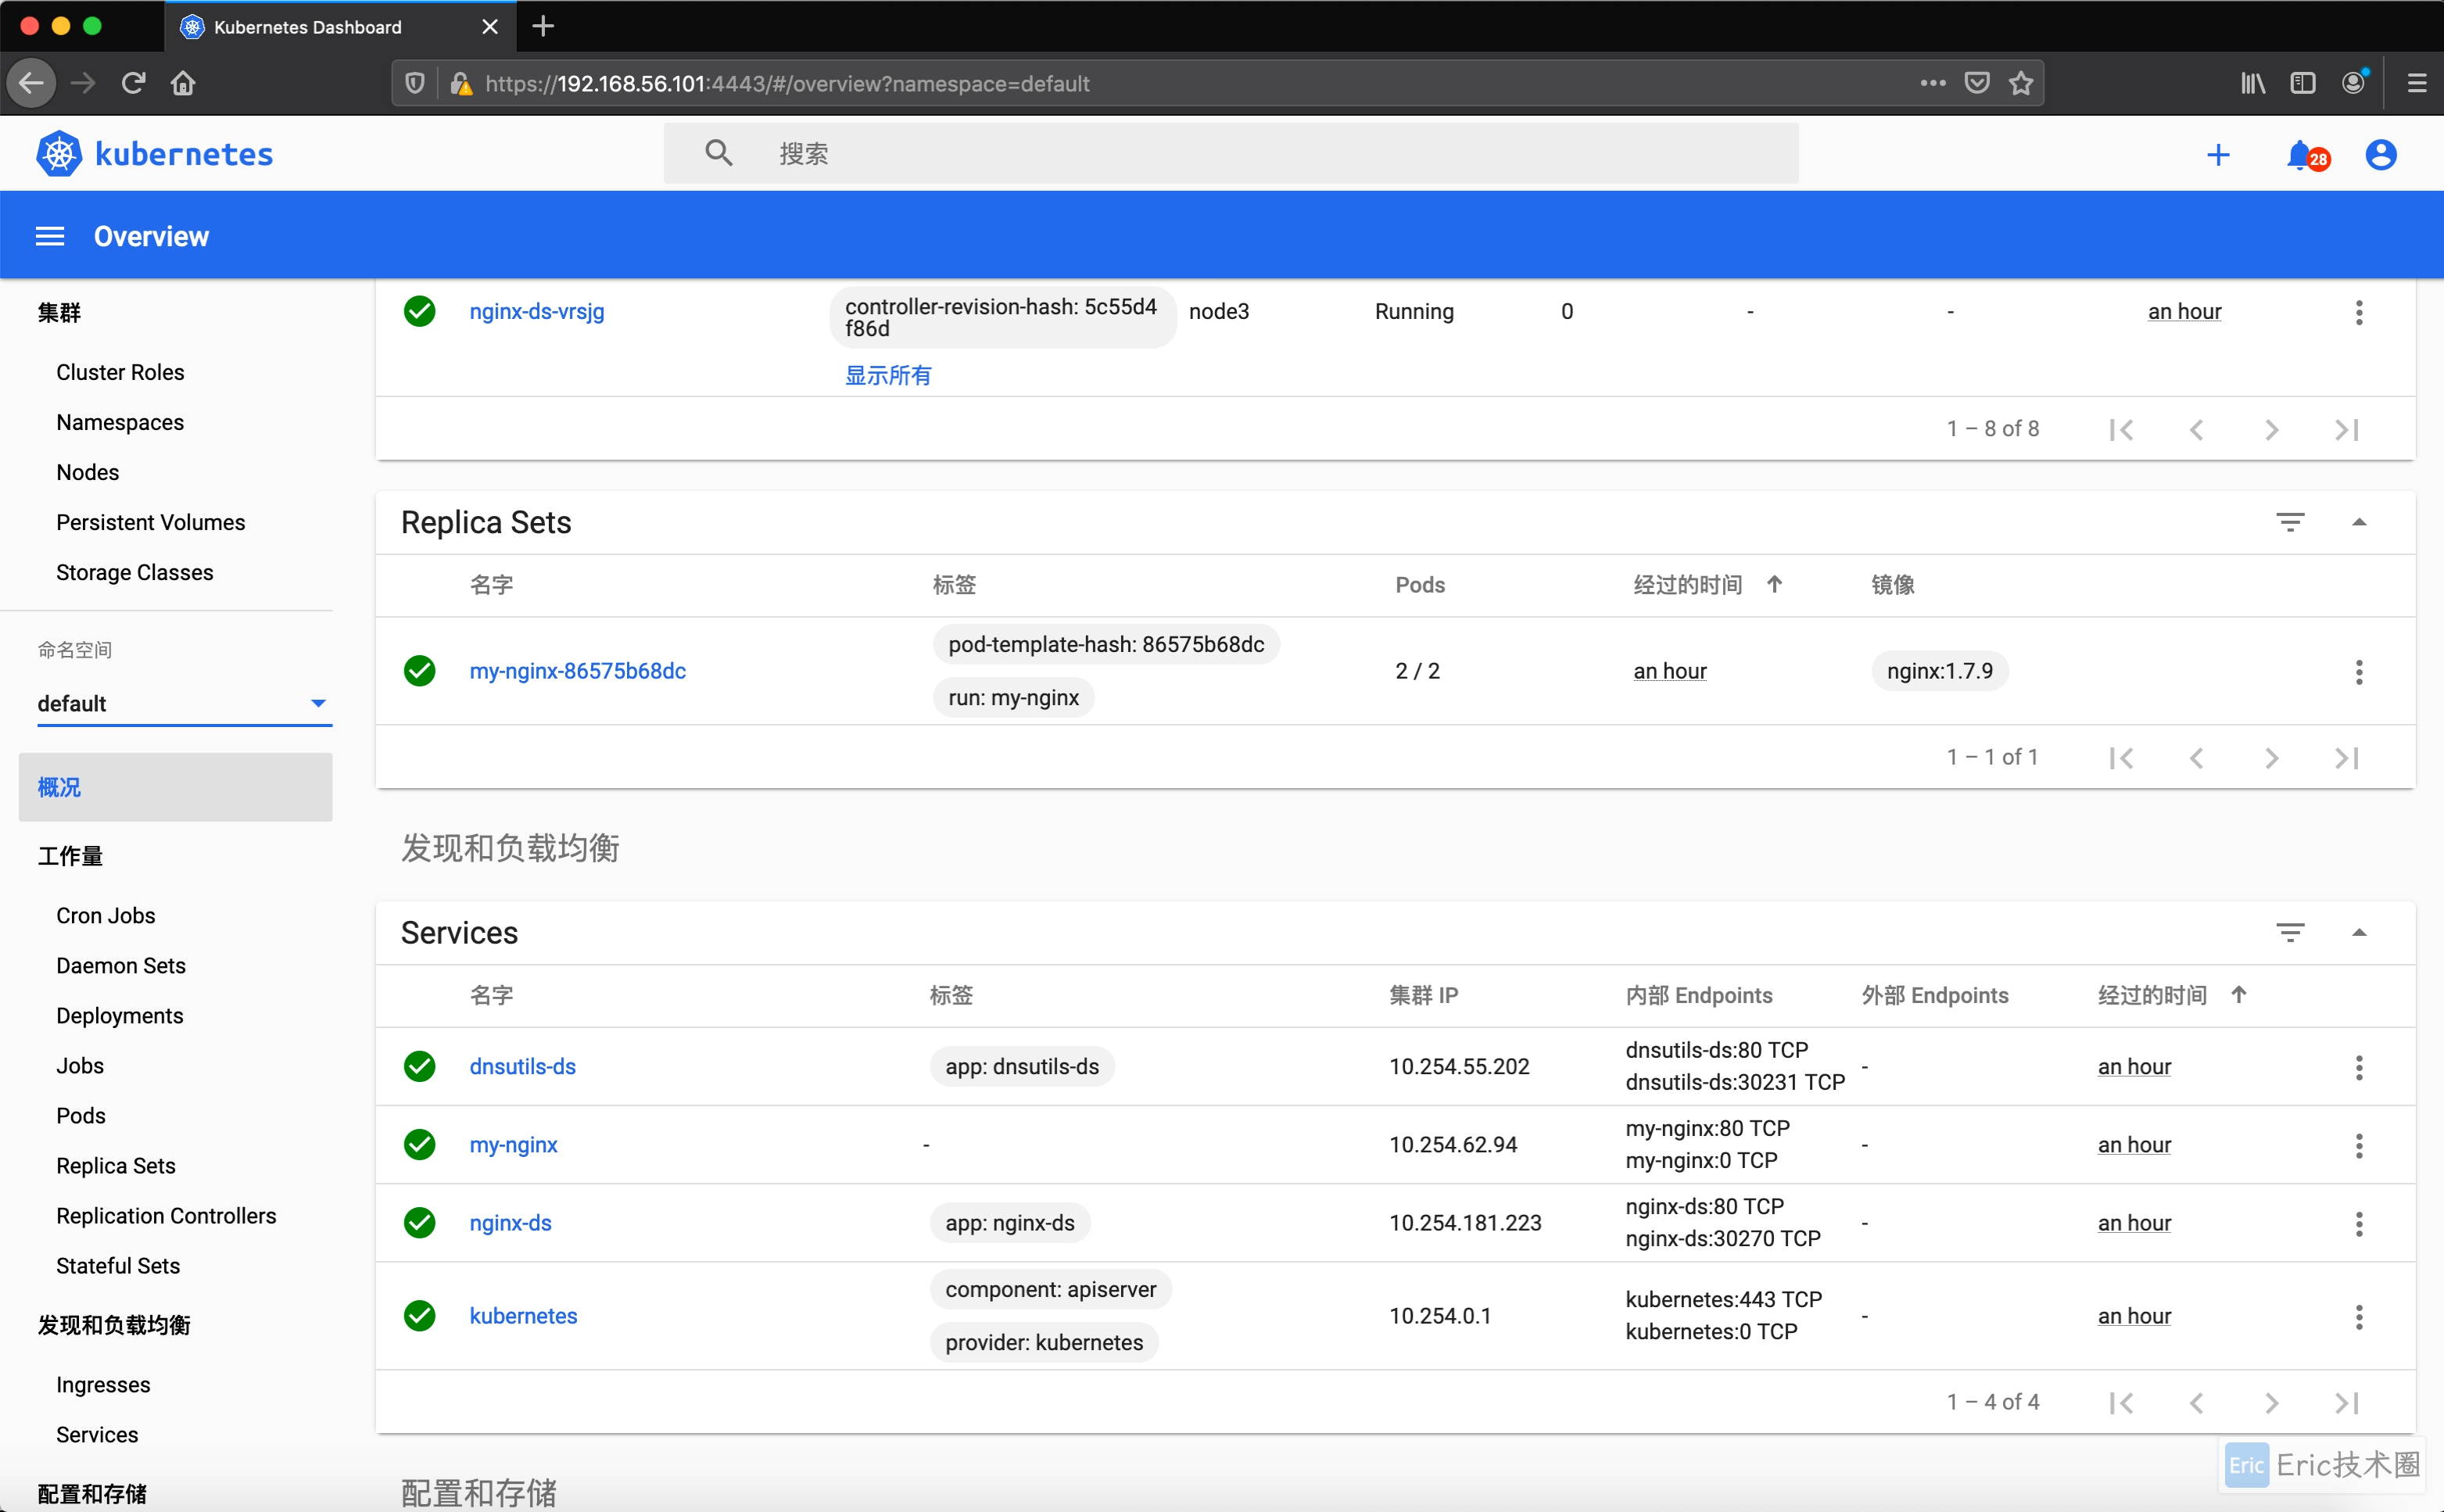Select Storage Classes in sidebar
Screen dimensions: 2444x1512
pos(134,572)
